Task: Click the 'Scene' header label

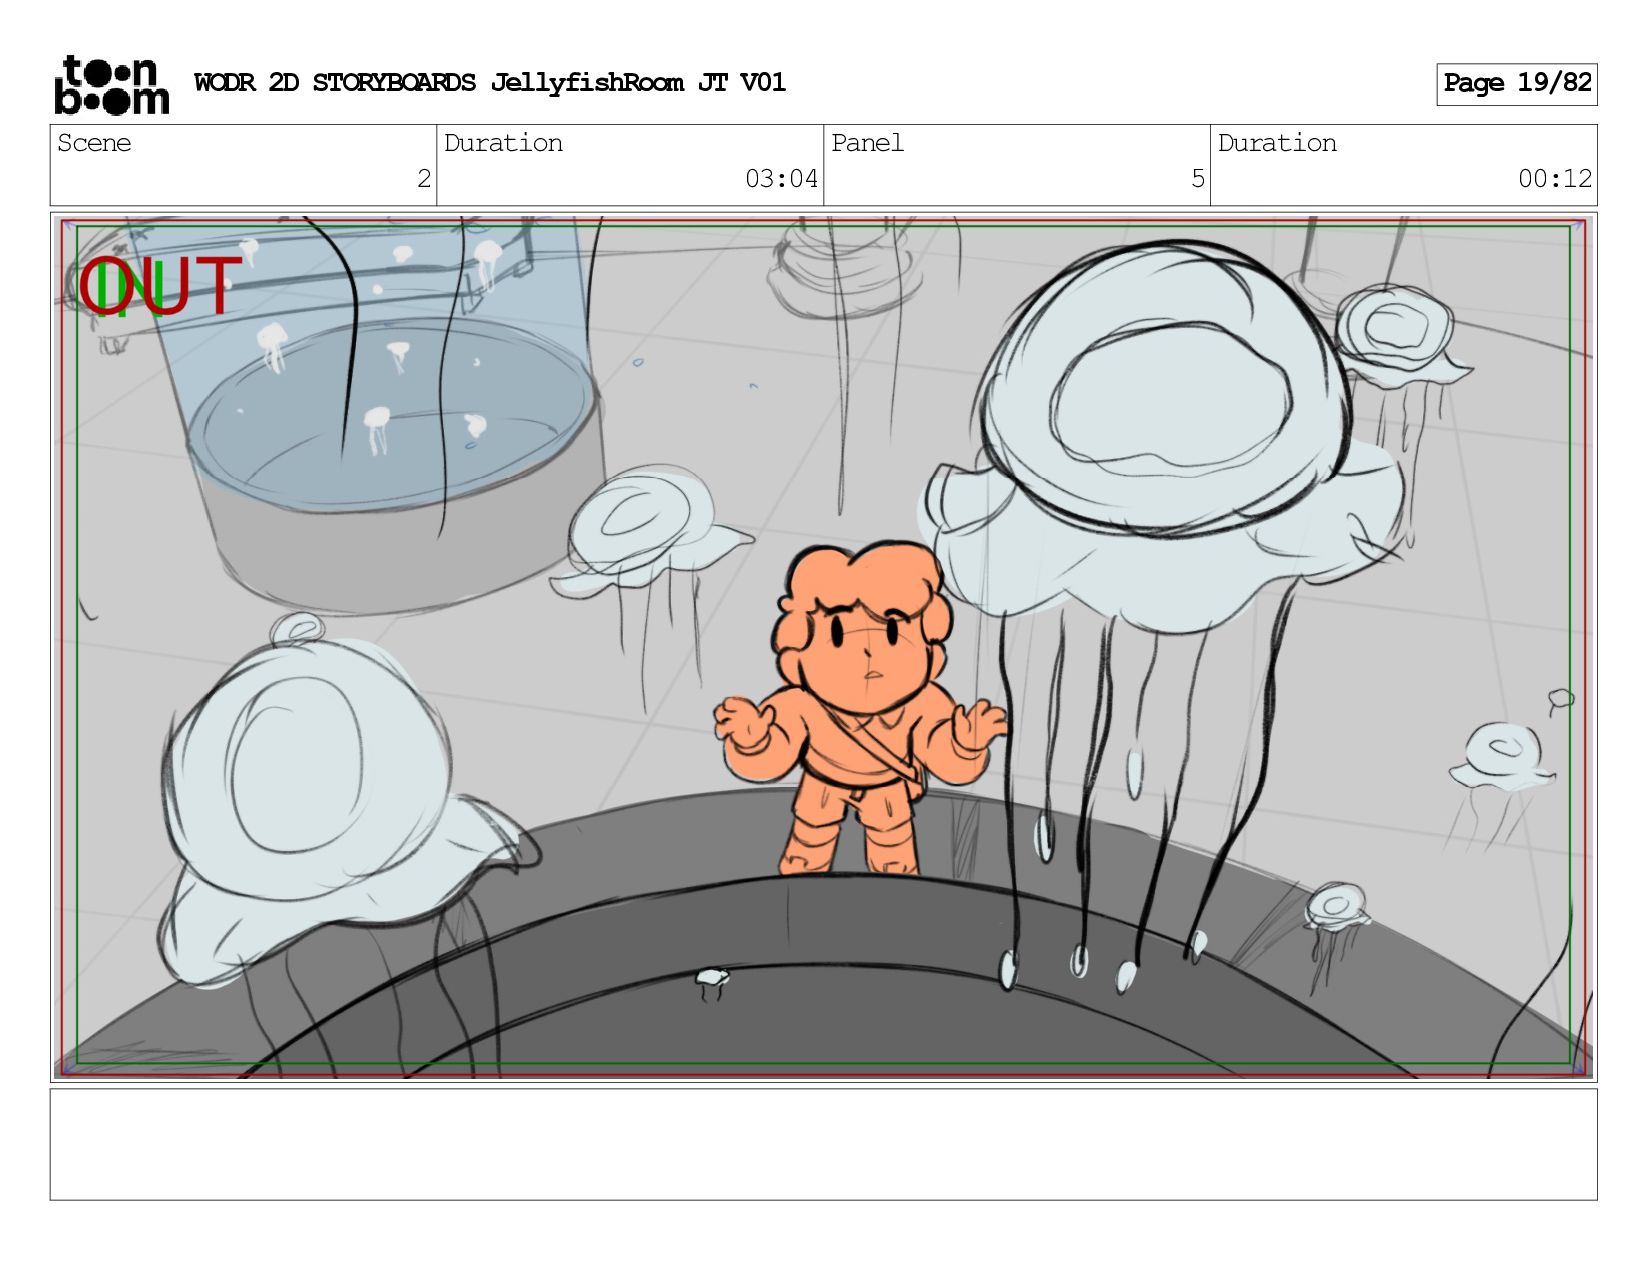Action: click(94, 143)
